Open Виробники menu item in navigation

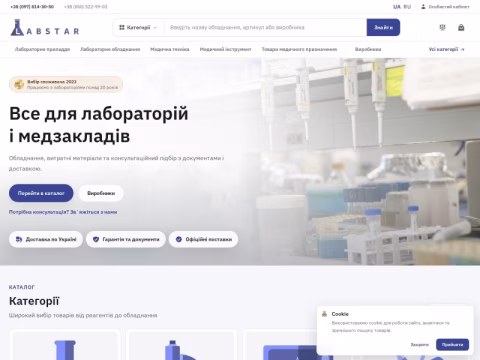coord(368,49)
